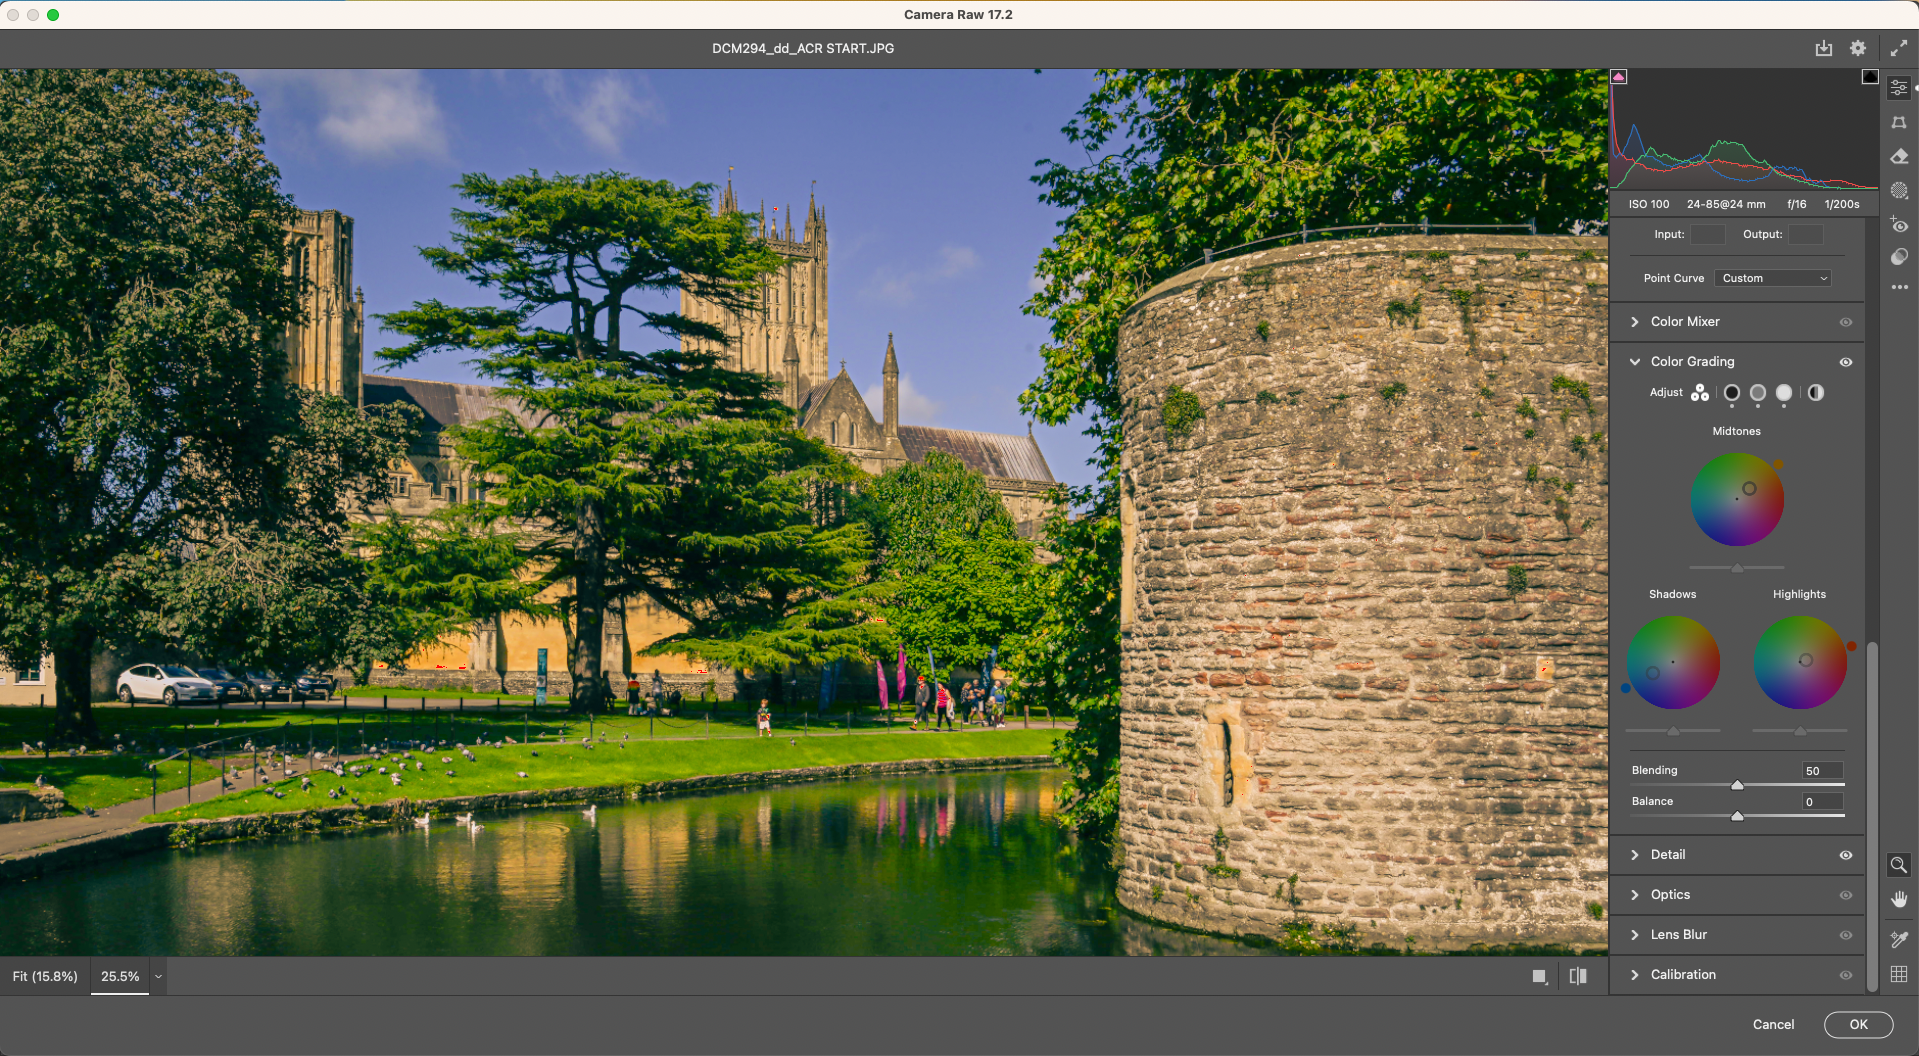Screen dimensions: 1919x1056
Task: Click the Cancel button
Action: [1773, 1024]
